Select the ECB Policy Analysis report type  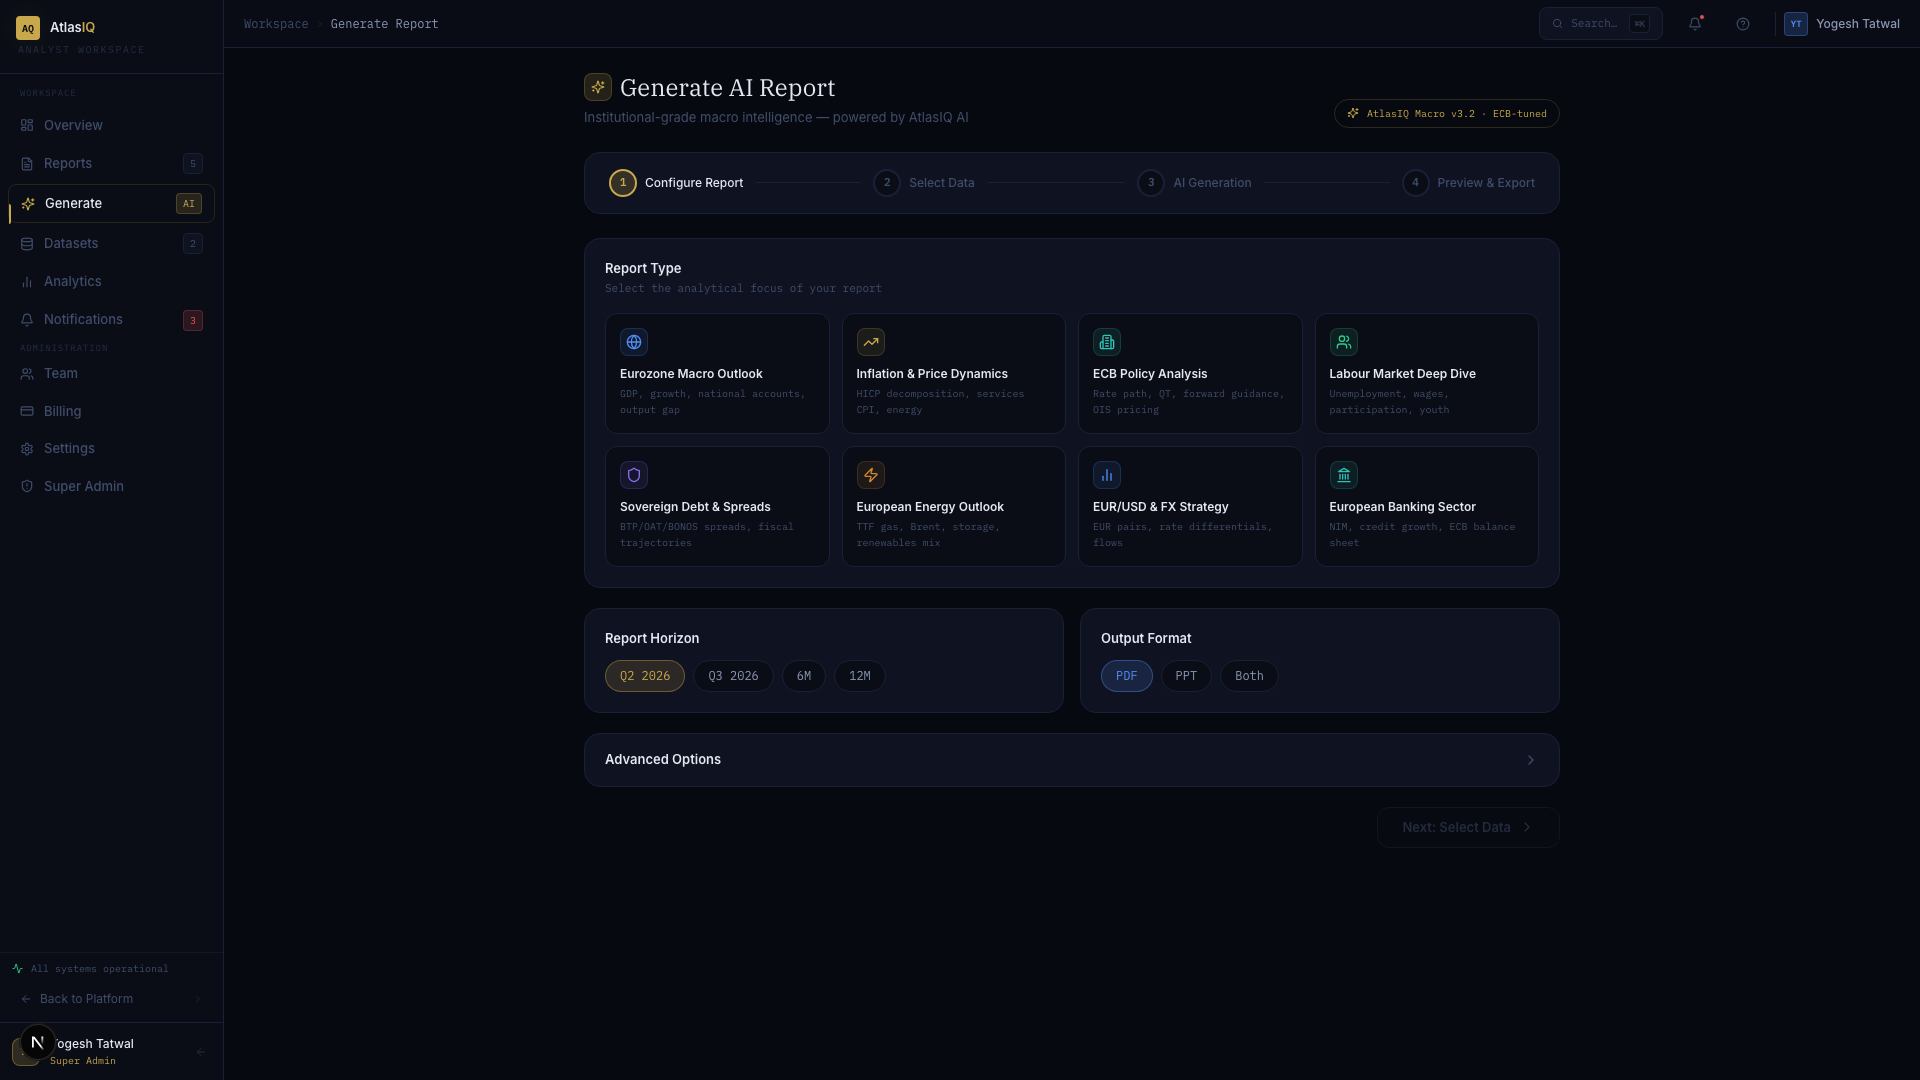coord(1190,373)
